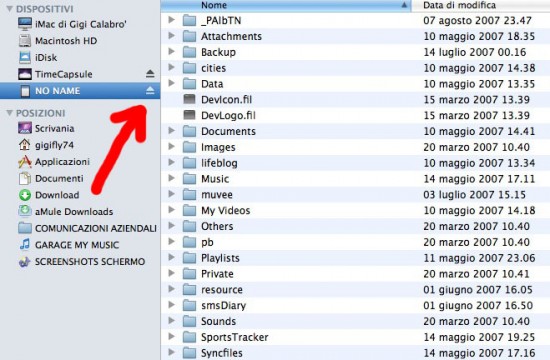Select the Others folder name
The height and width of the screenshot is (360, 550).
pos(217,226)
